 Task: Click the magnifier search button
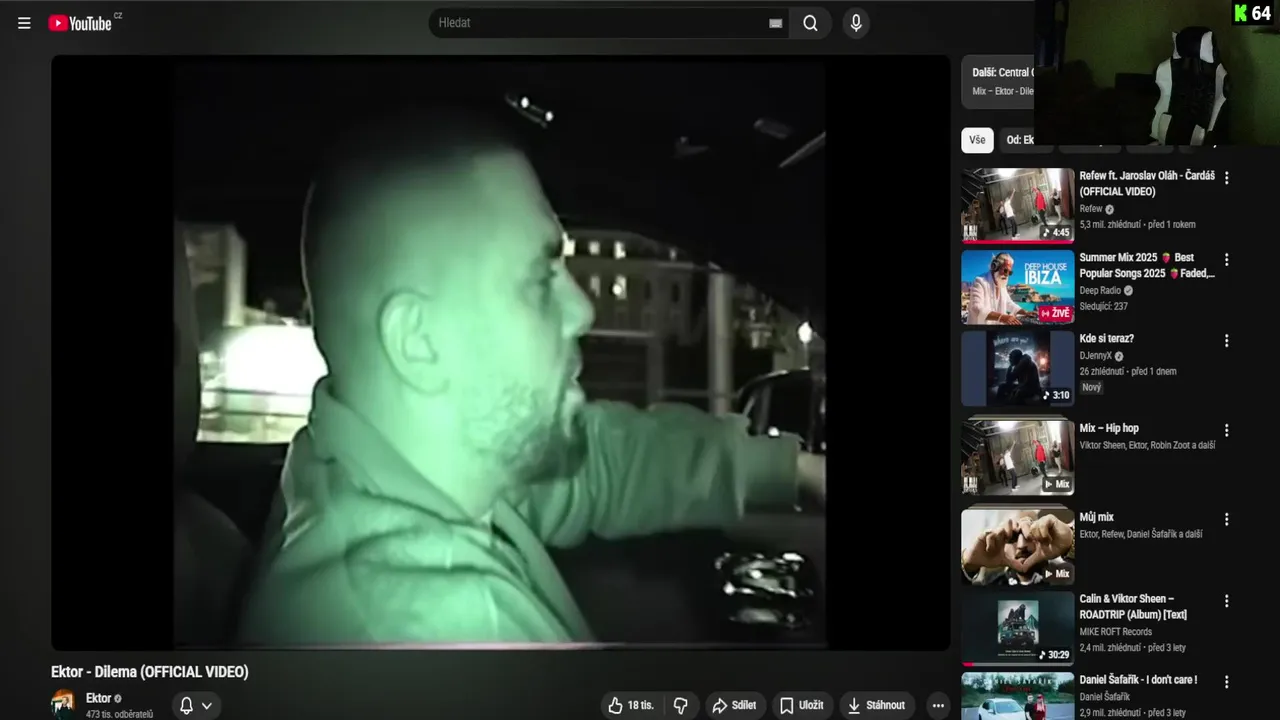[810, 23]
